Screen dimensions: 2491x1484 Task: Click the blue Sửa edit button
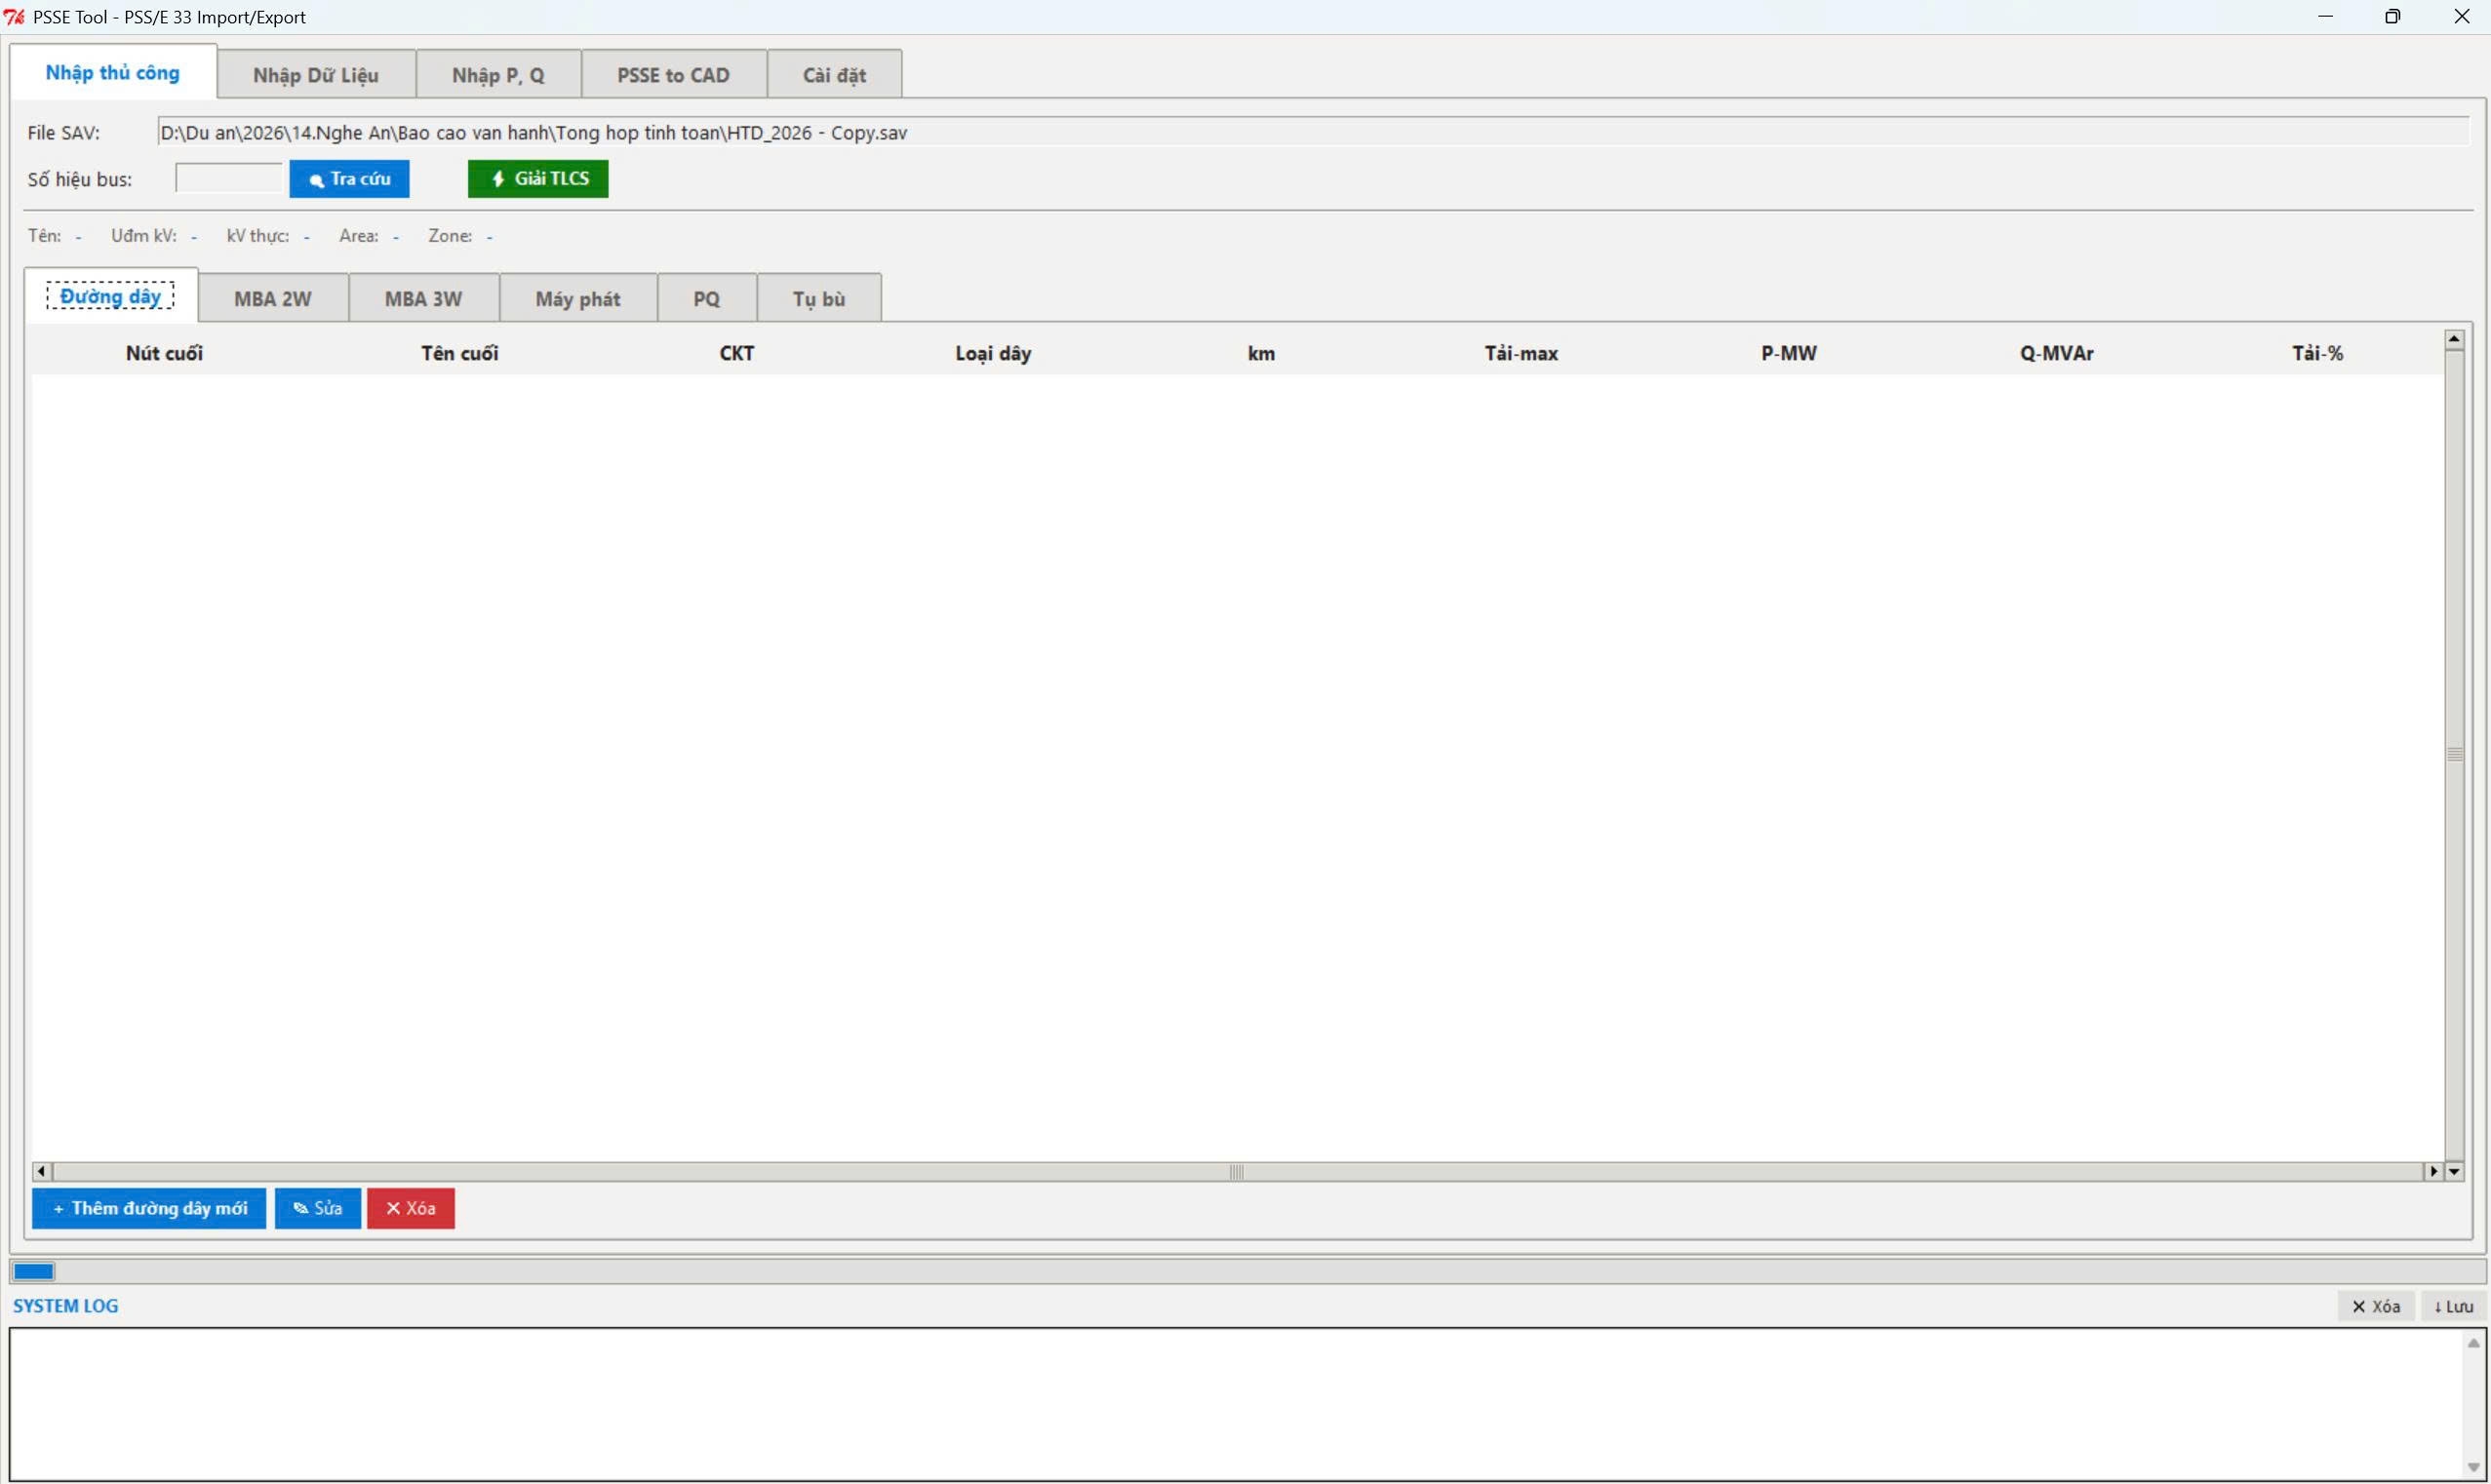pyautogui.click(x=317, y=1208)
